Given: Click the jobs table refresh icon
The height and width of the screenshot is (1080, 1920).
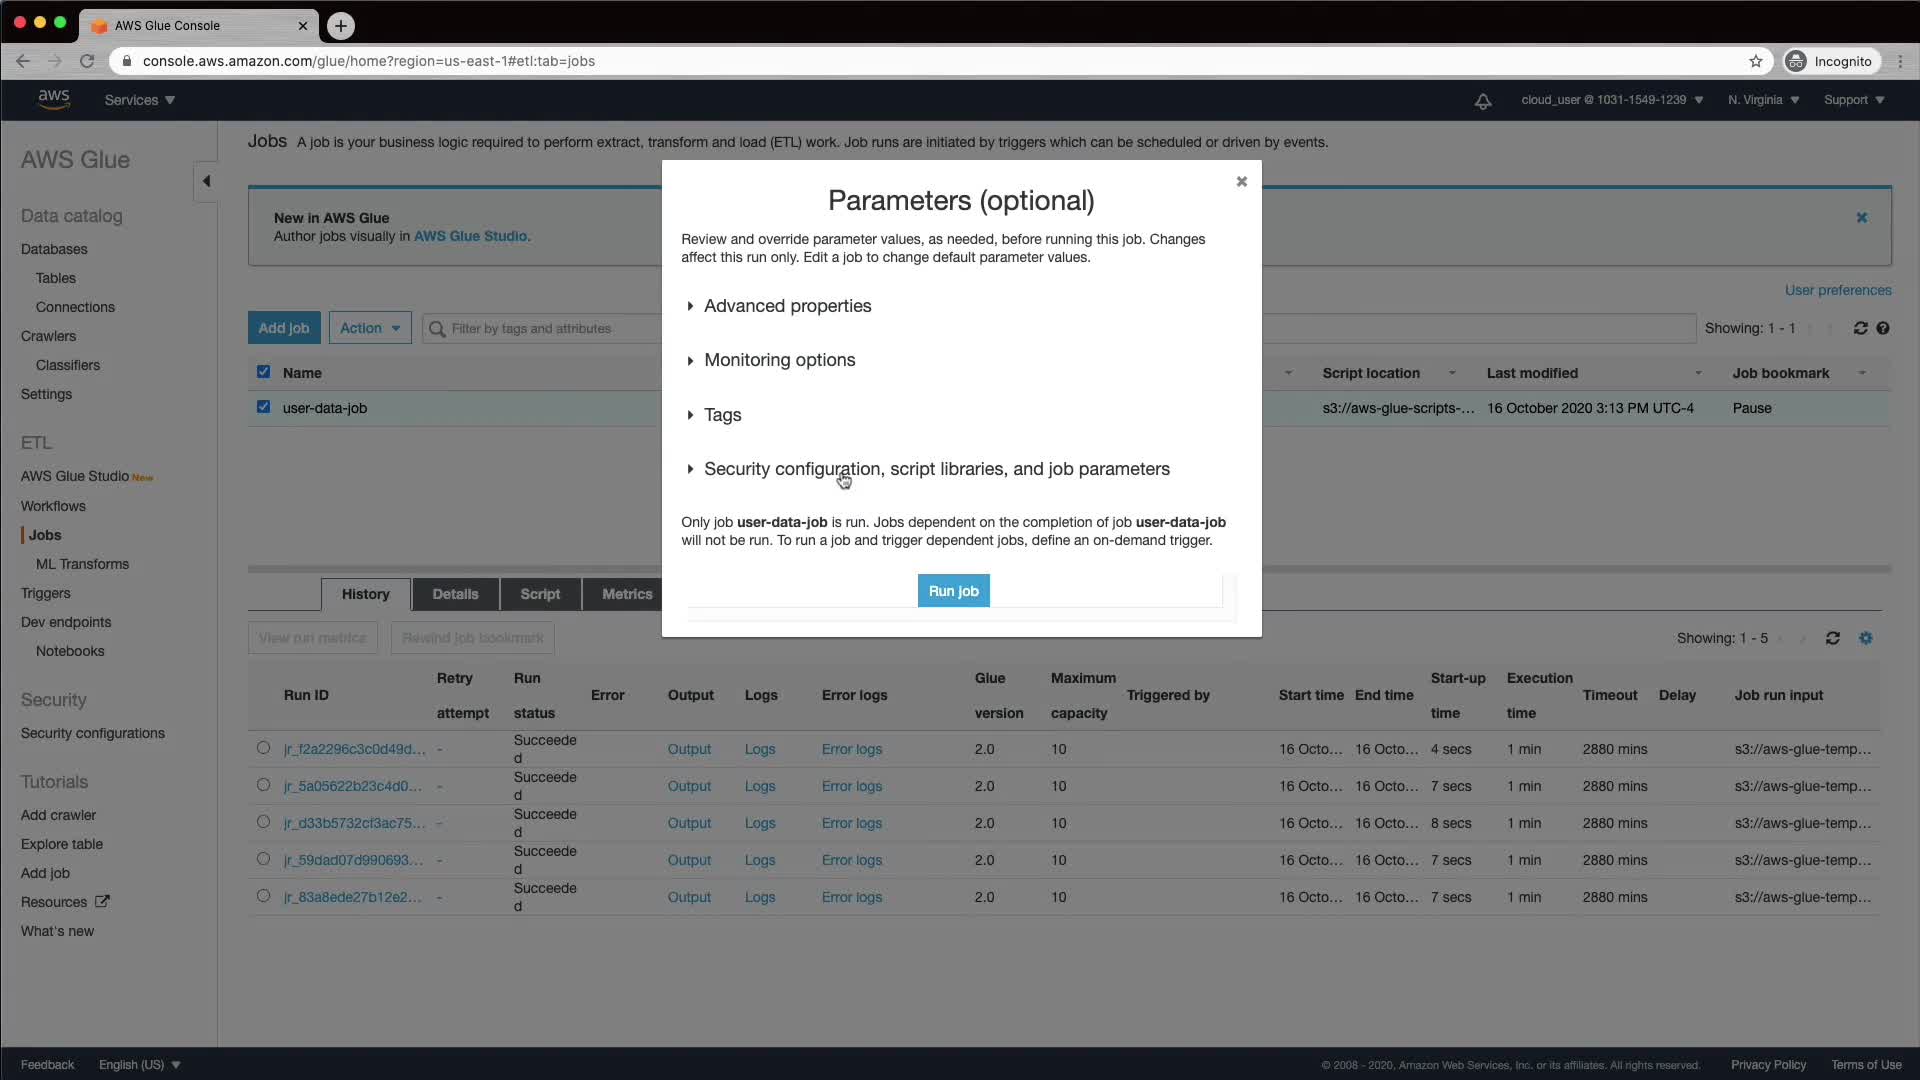Looking at the screenshot, I should [x=1860, y=328].
